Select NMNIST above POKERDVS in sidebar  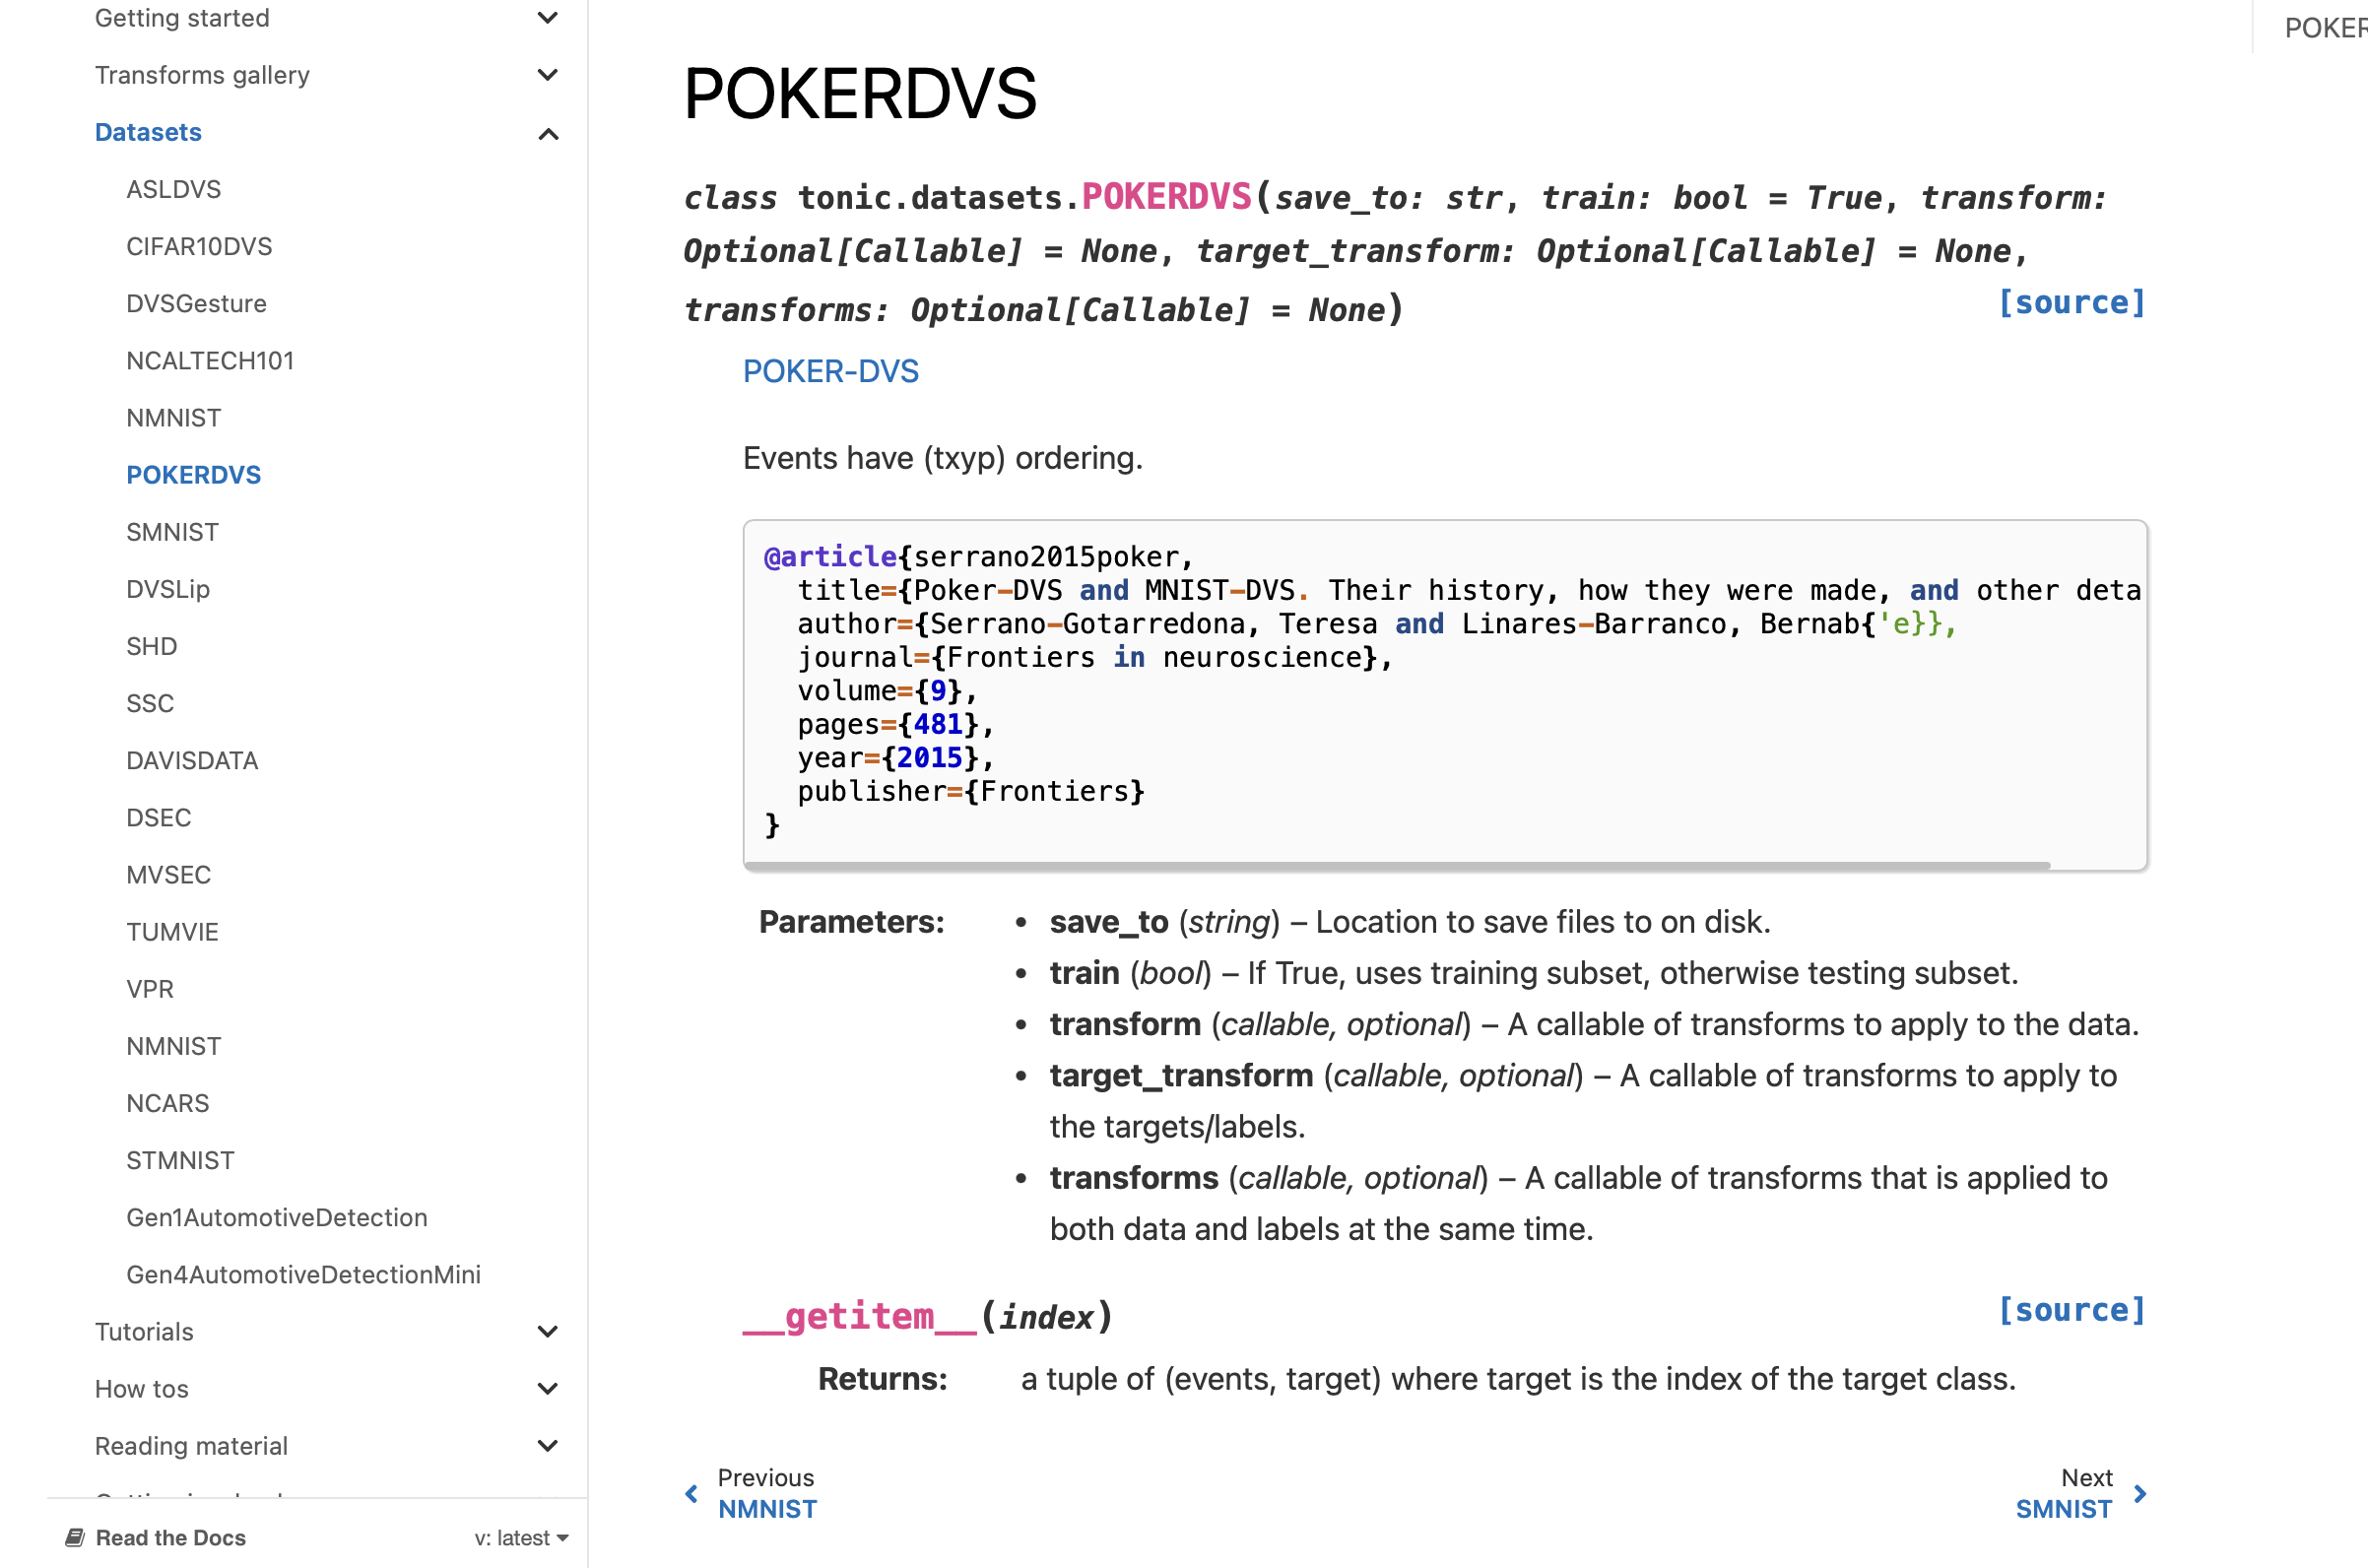[173, 418]
